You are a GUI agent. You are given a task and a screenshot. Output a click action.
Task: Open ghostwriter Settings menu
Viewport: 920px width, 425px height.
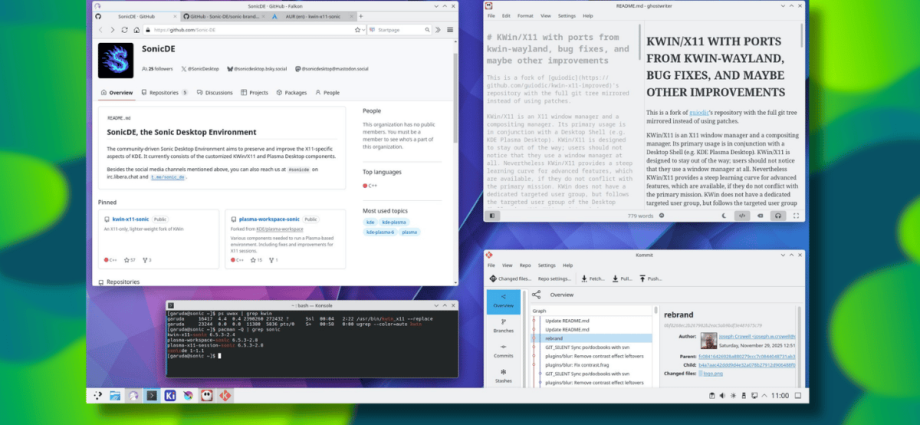(566, 16)
